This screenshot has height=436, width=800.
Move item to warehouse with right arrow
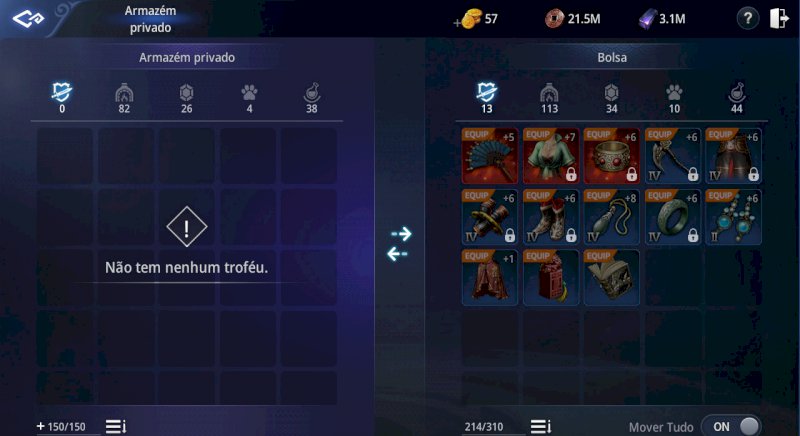click(402, 234)
